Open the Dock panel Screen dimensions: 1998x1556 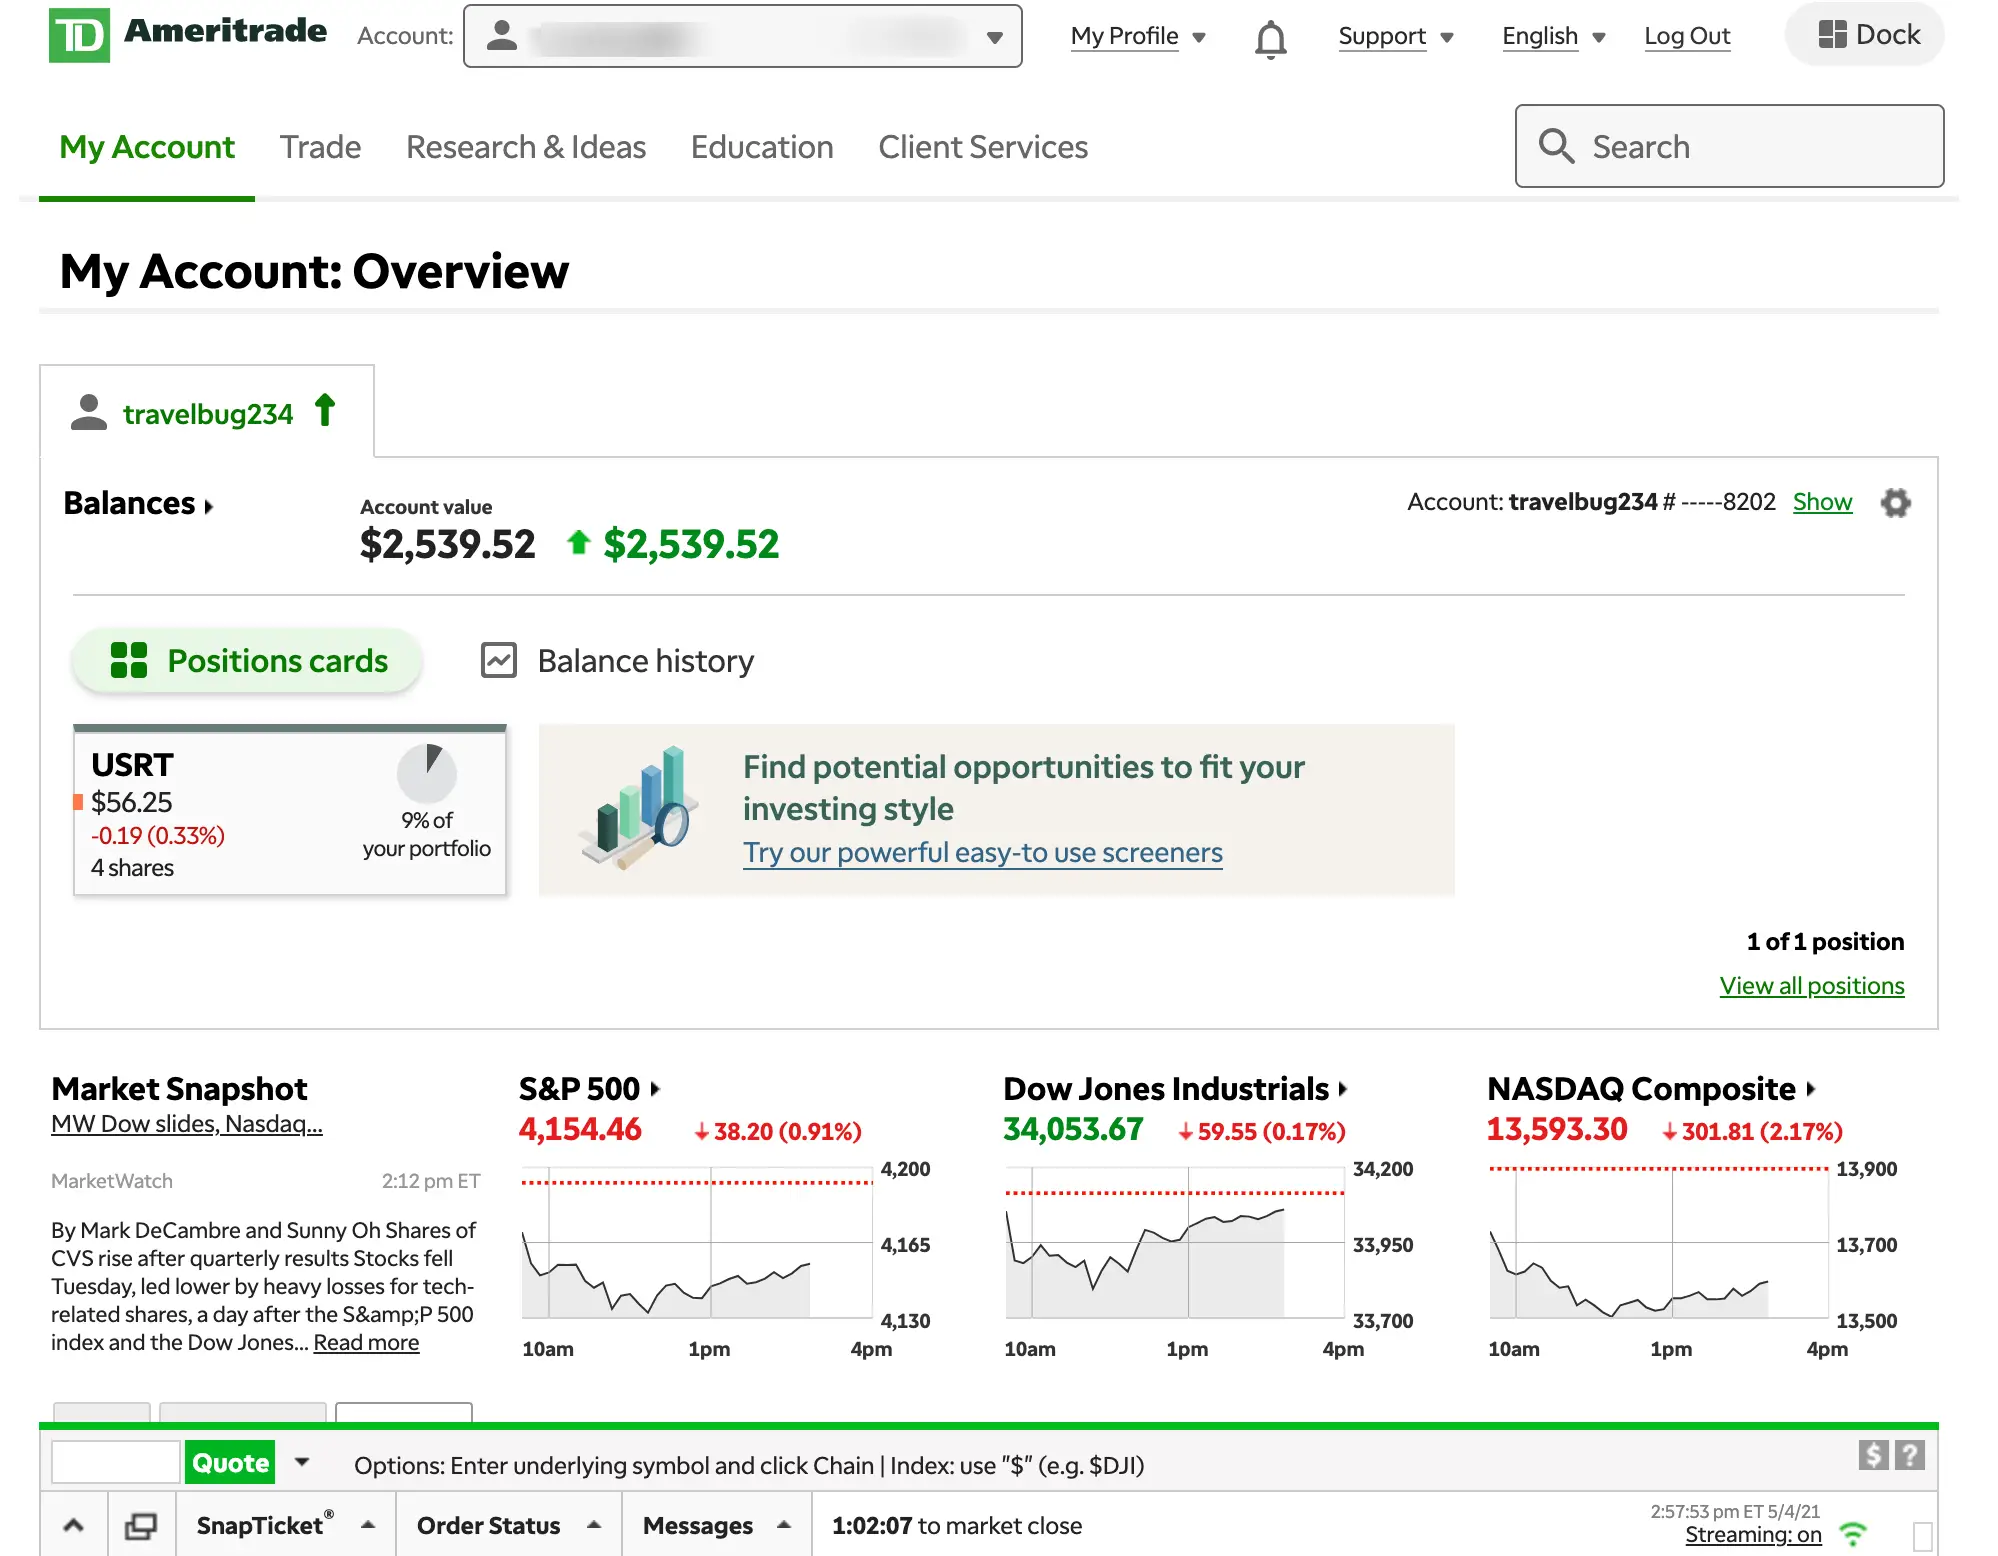point(1866,35)
